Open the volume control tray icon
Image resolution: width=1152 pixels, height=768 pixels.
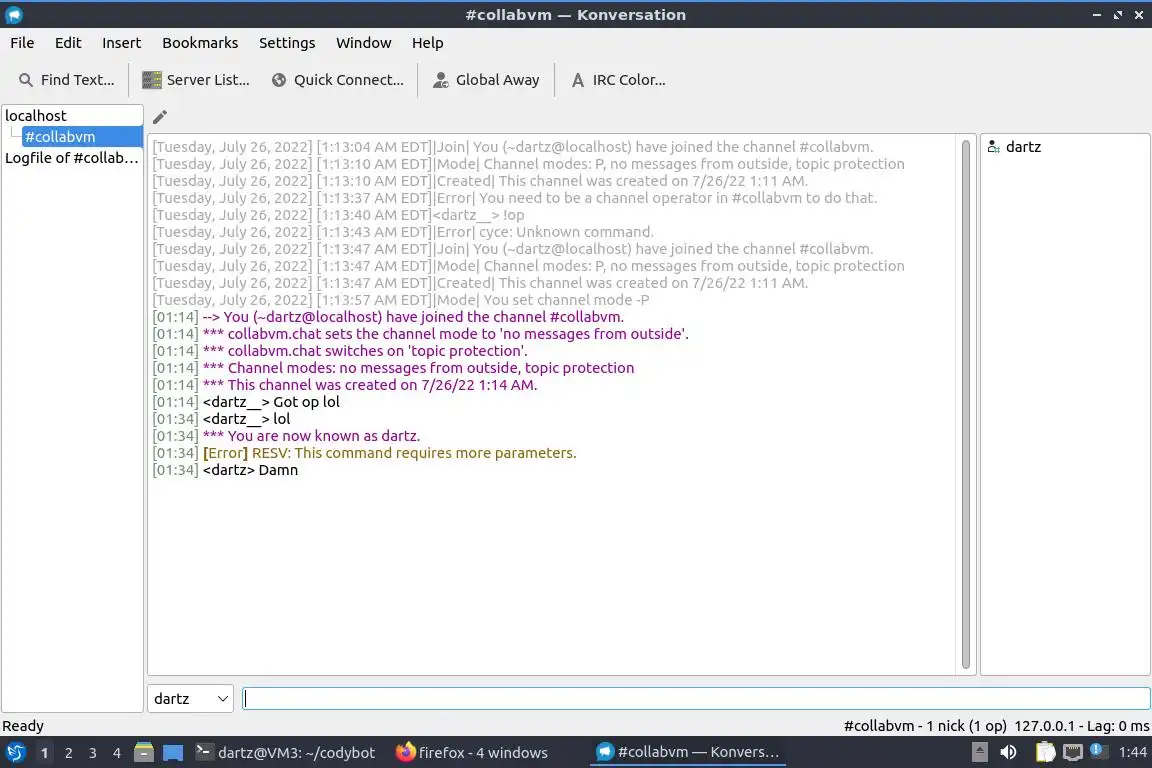pyautogui.click(x=1009, y=753)
